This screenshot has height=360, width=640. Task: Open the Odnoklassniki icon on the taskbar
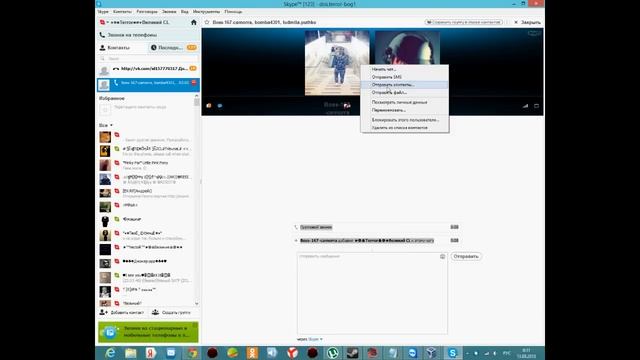(252, 353)
